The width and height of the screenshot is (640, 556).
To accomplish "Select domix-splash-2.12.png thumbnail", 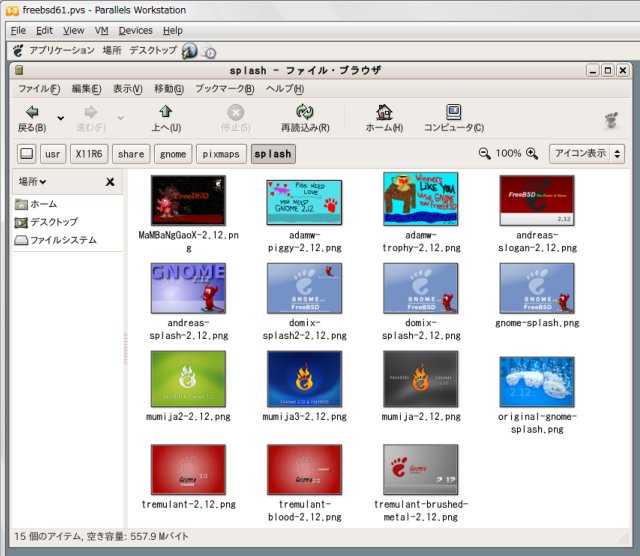I will tap(420, 288).
